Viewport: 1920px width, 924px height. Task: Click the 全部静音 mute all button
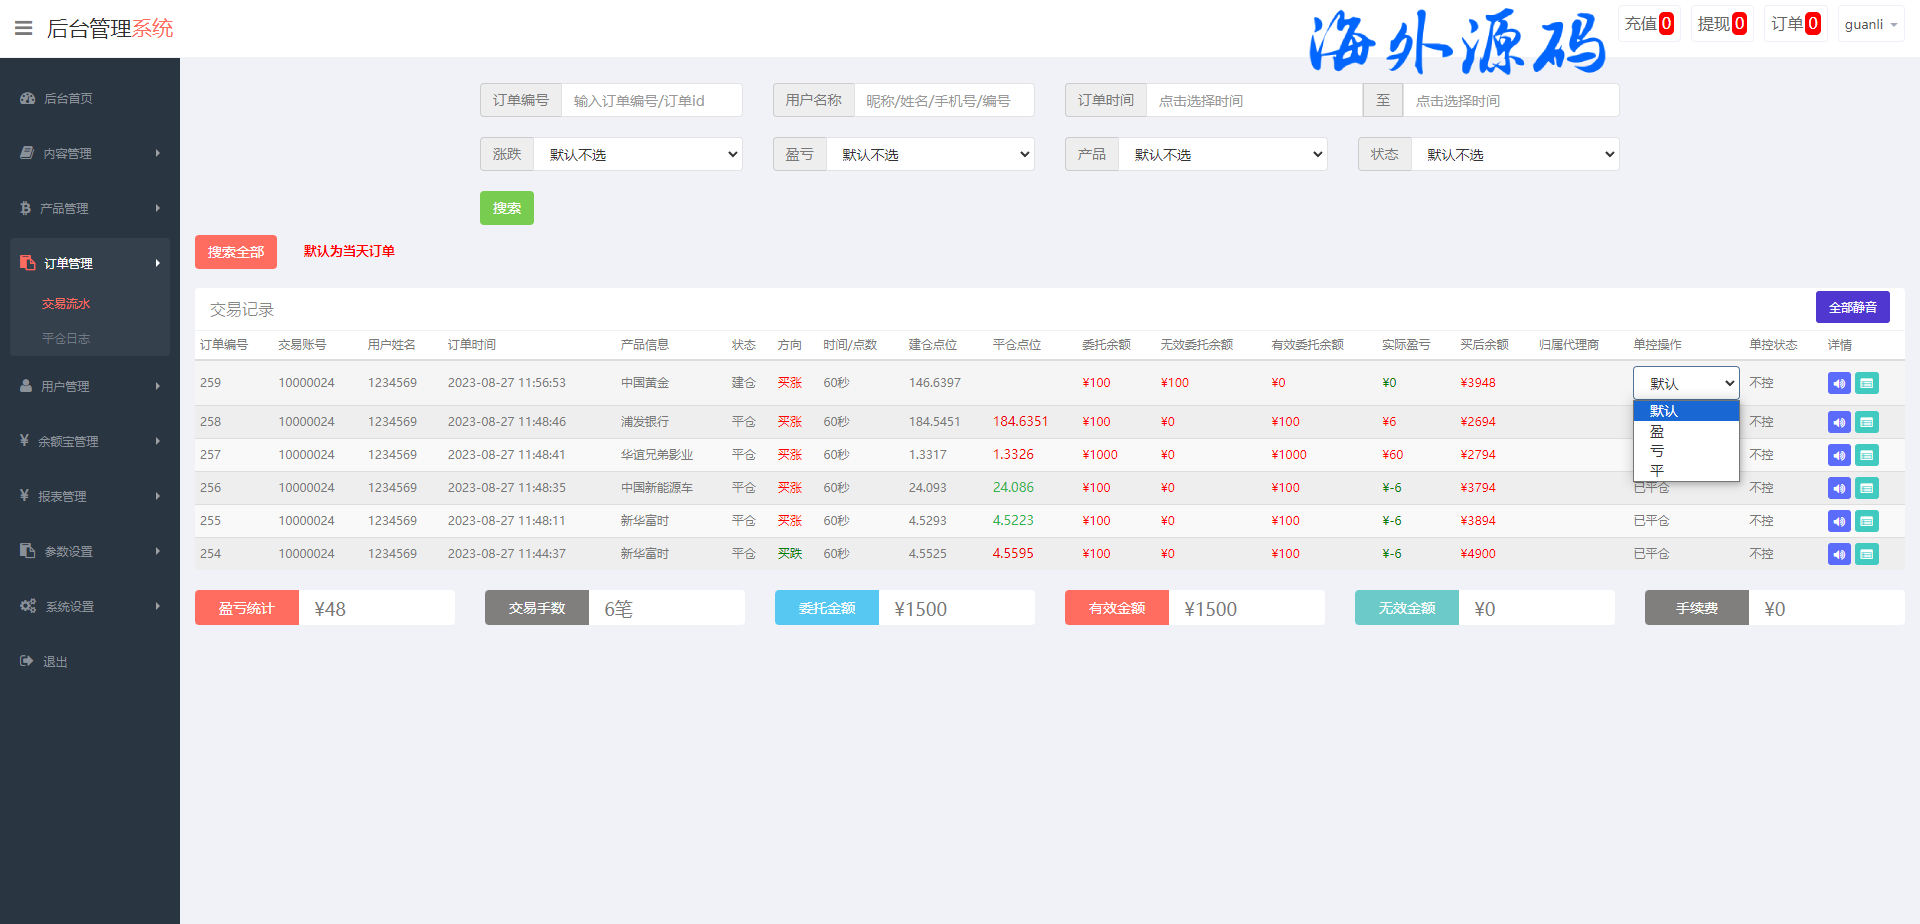click(x=1852, y=307)
